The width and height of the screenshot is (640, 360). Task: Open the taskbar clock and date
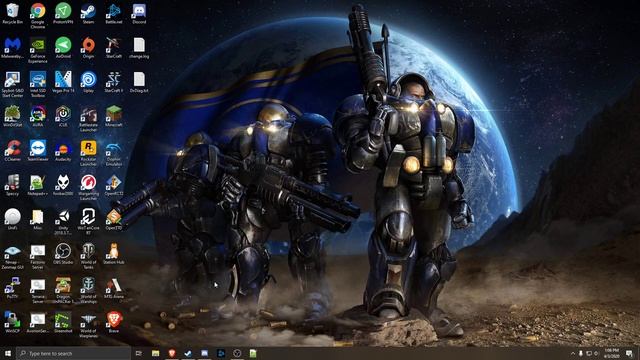tap(611, 353)
